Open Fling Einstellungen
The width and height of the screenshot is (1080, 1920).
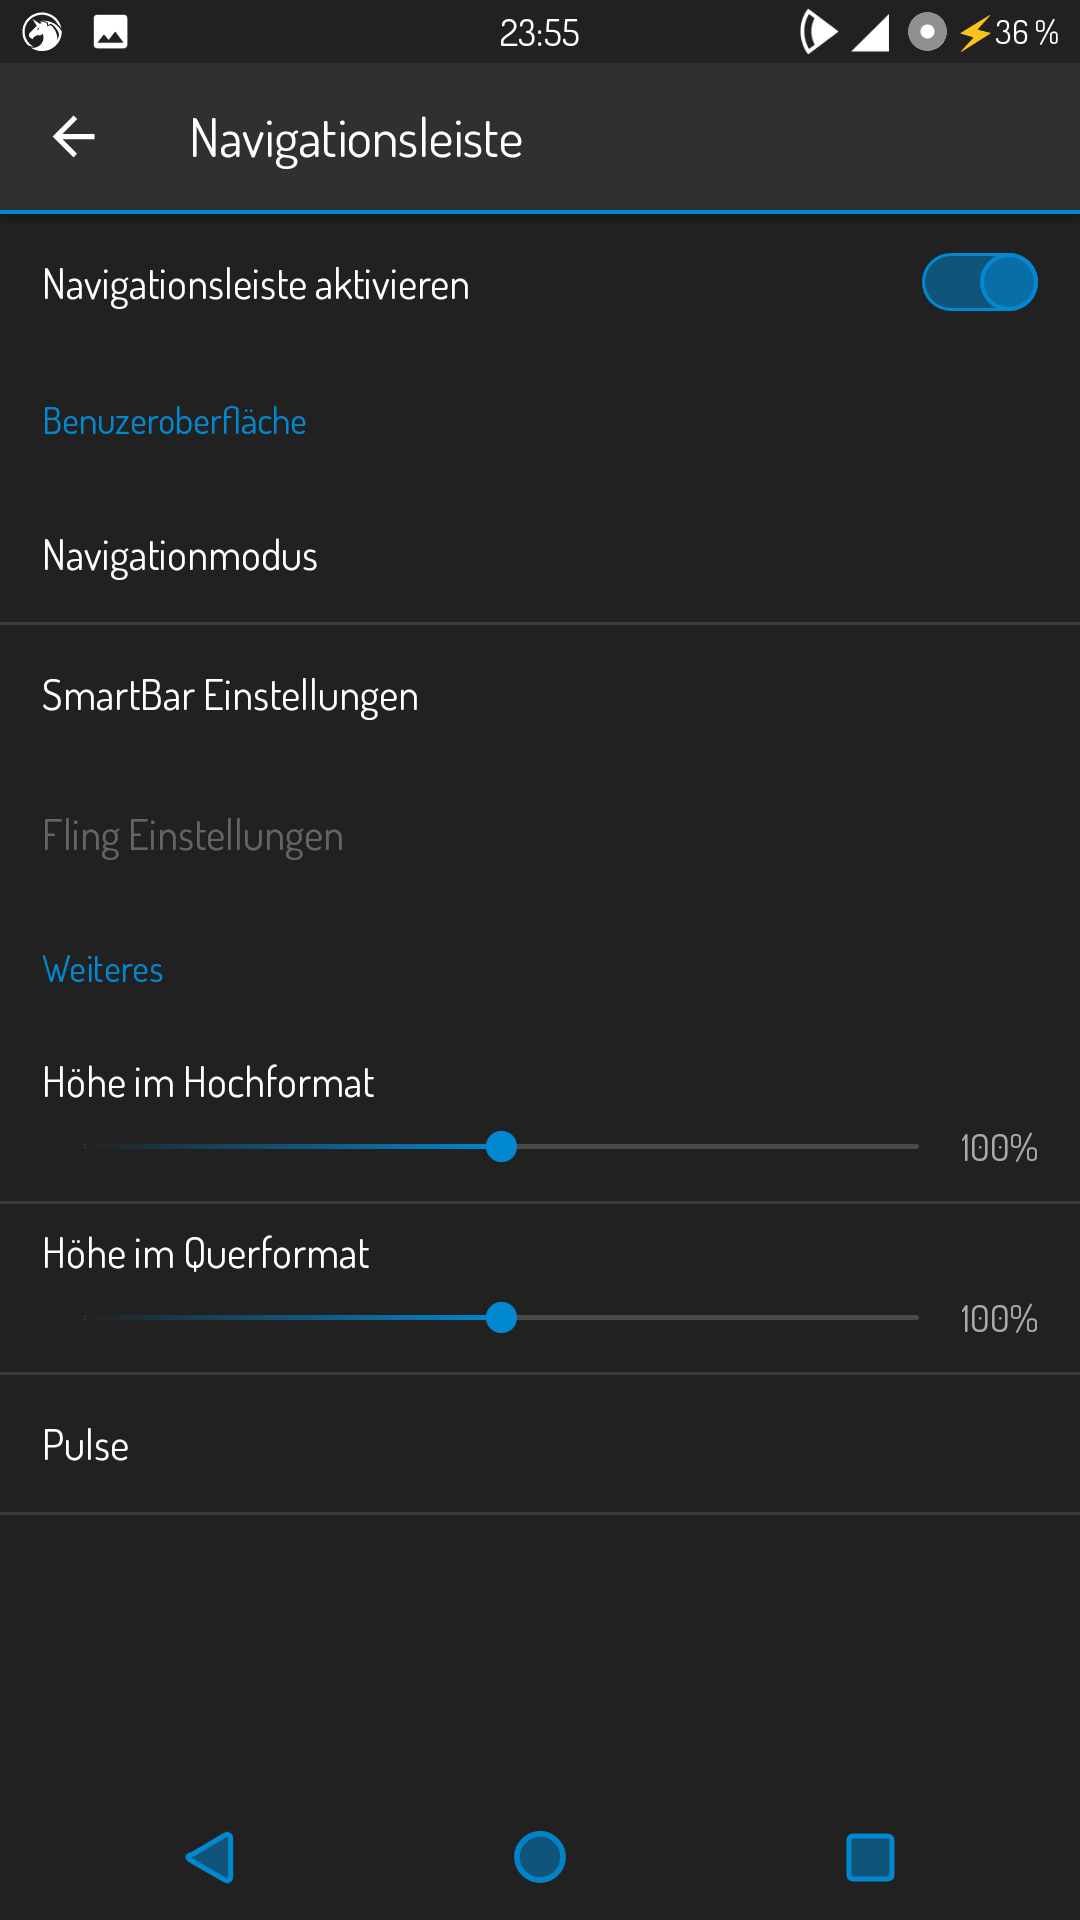[193, 836]
